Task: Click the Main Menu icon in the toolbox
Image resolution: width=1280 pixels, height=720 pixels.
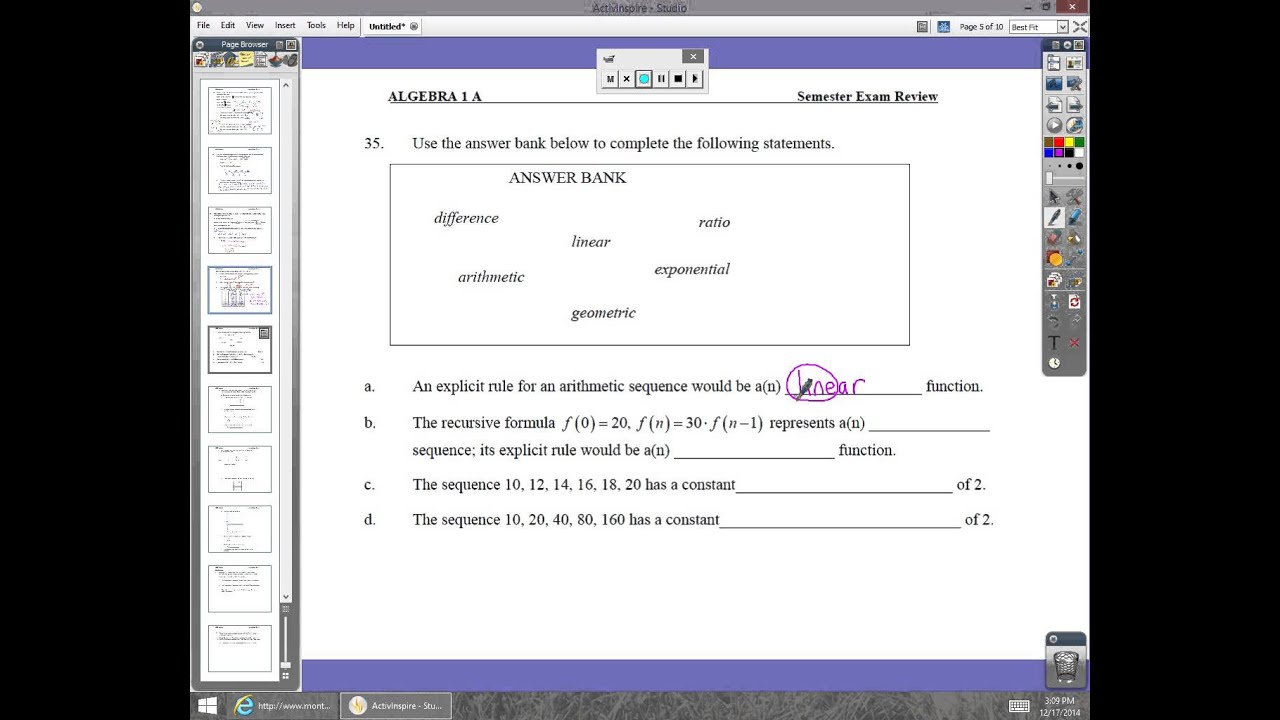Action: click(1054, 61)
